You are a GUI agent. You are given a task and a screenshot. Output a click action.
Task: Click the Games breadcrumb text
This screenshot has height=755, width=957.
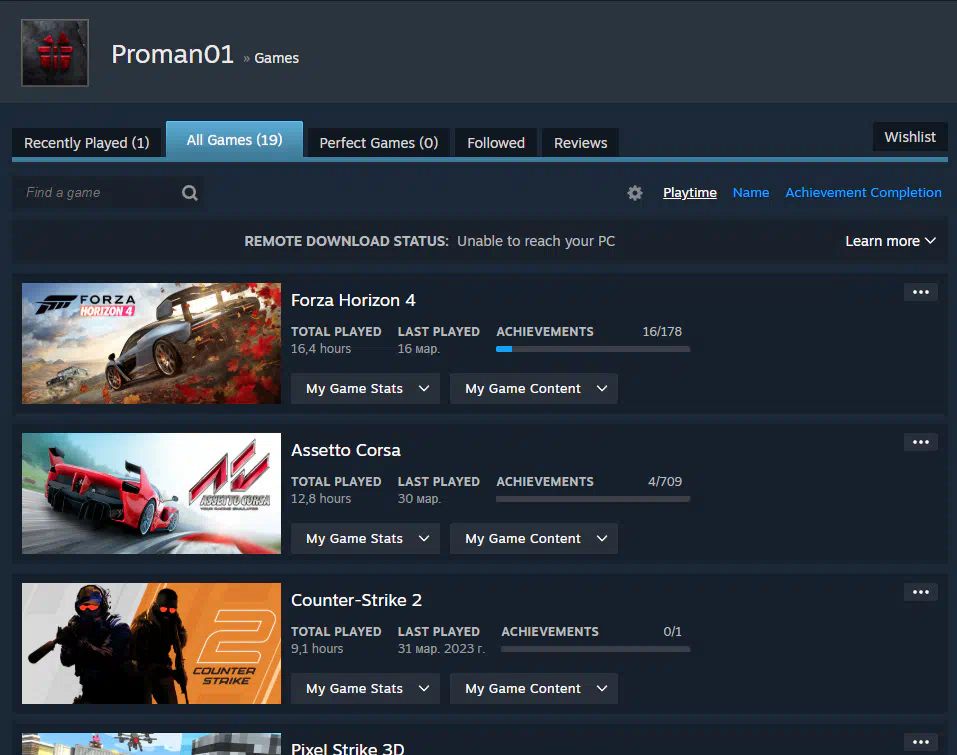click(x=276, y=58)
